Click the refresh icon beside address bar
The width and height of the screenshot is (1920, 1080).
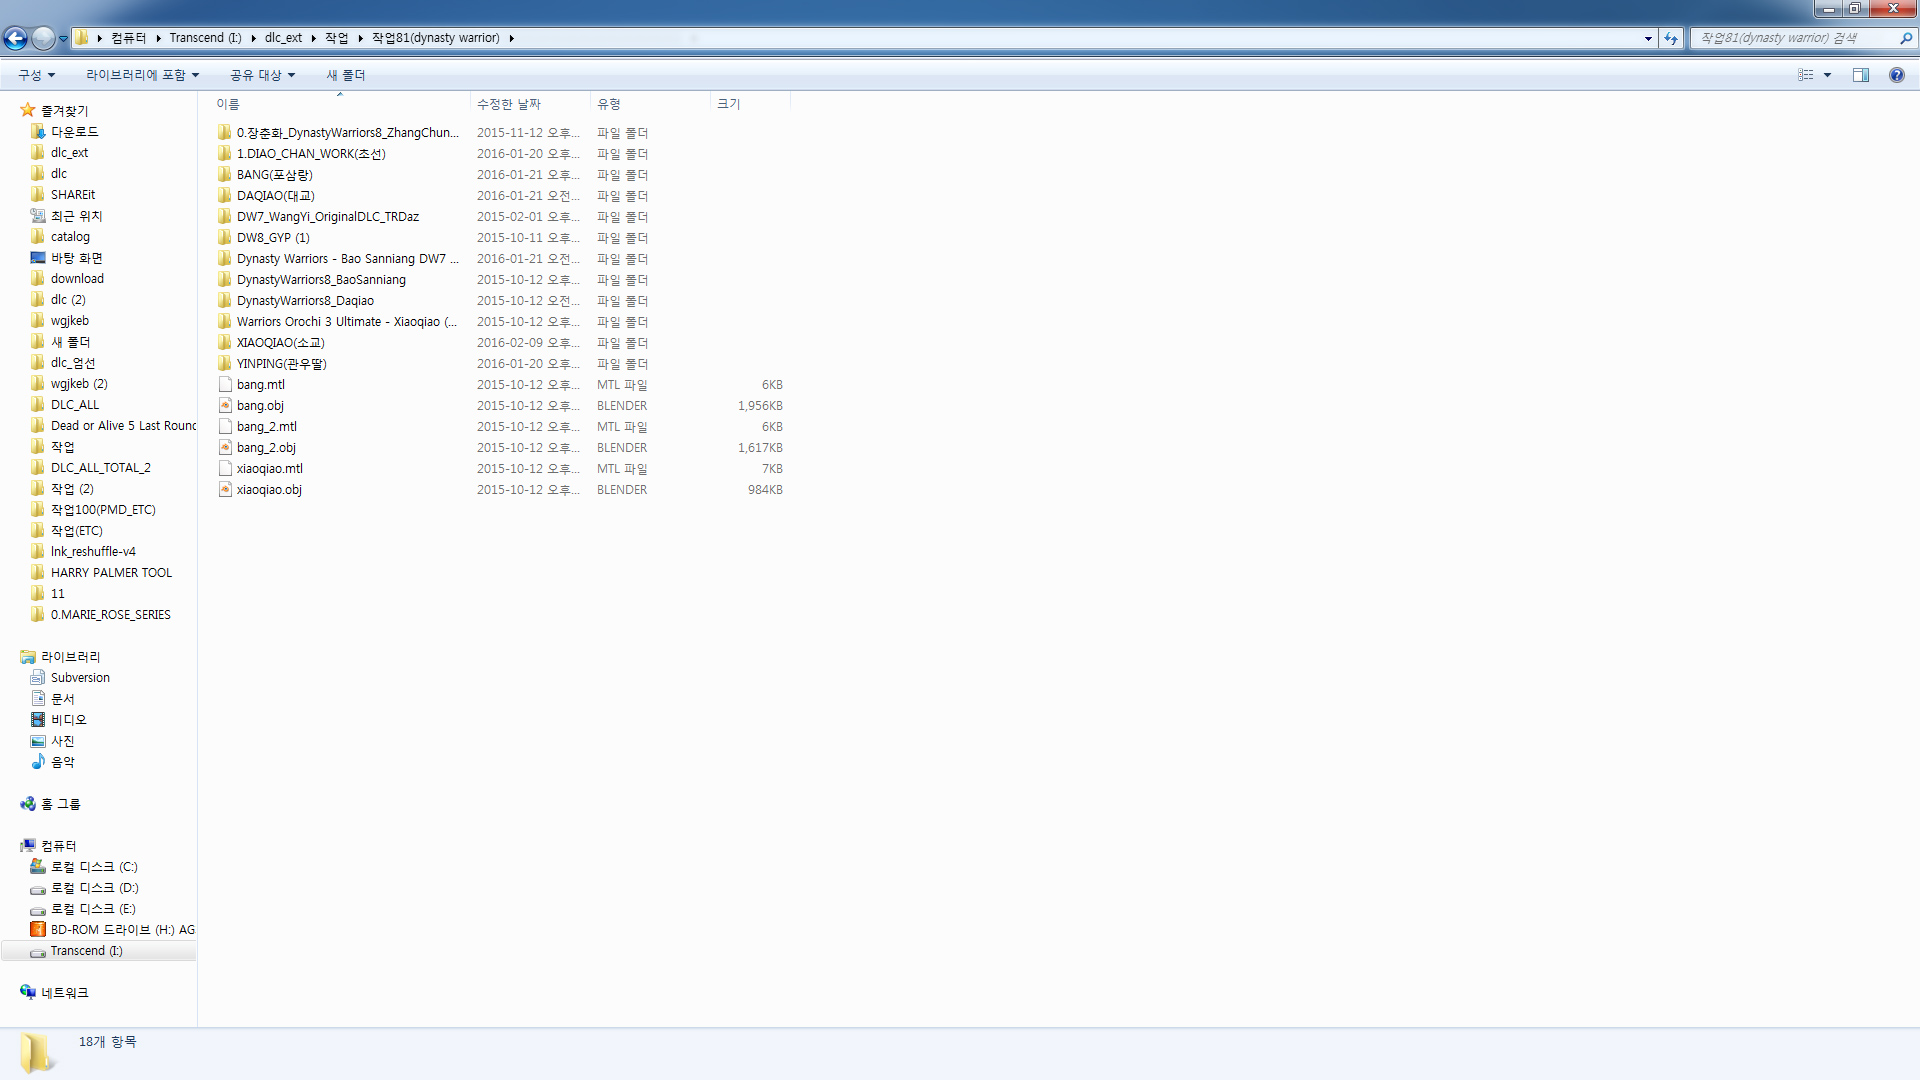(x=1671, y=38)
